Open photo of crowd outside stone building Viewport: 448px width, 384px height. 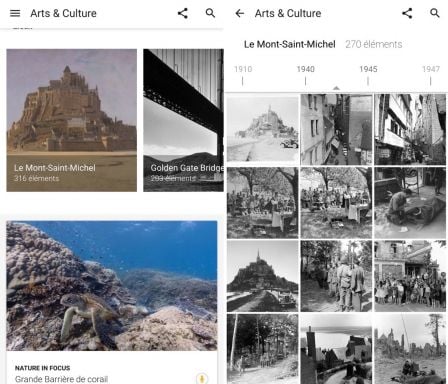coord(410,276)
